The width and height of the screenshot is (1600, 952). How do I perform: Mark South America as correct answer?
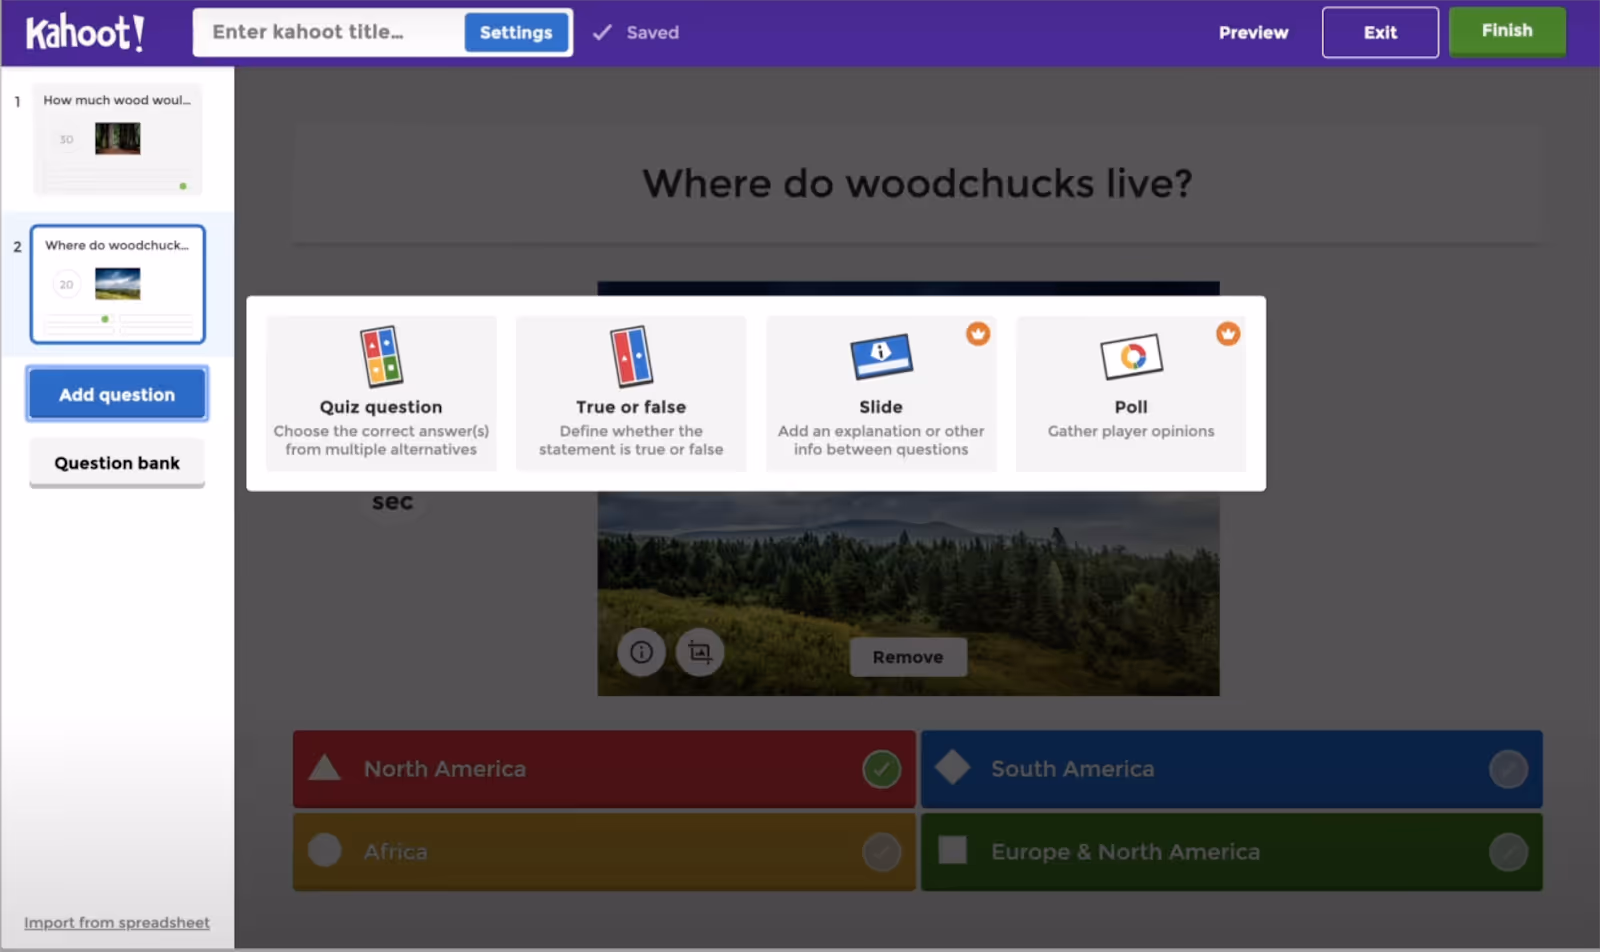coord(1508,769)
